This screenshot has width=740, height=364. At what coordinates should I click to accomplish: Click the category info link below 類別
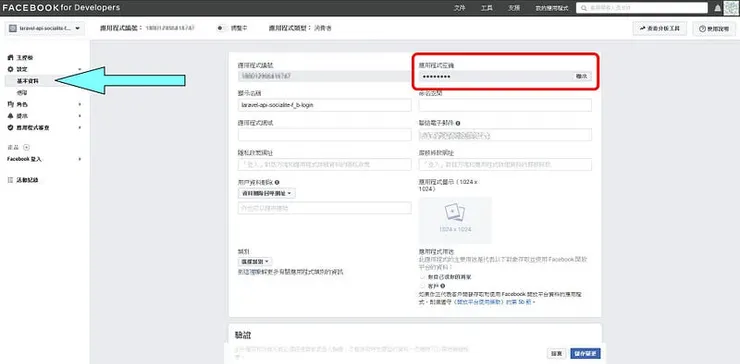tap(291, 272)
